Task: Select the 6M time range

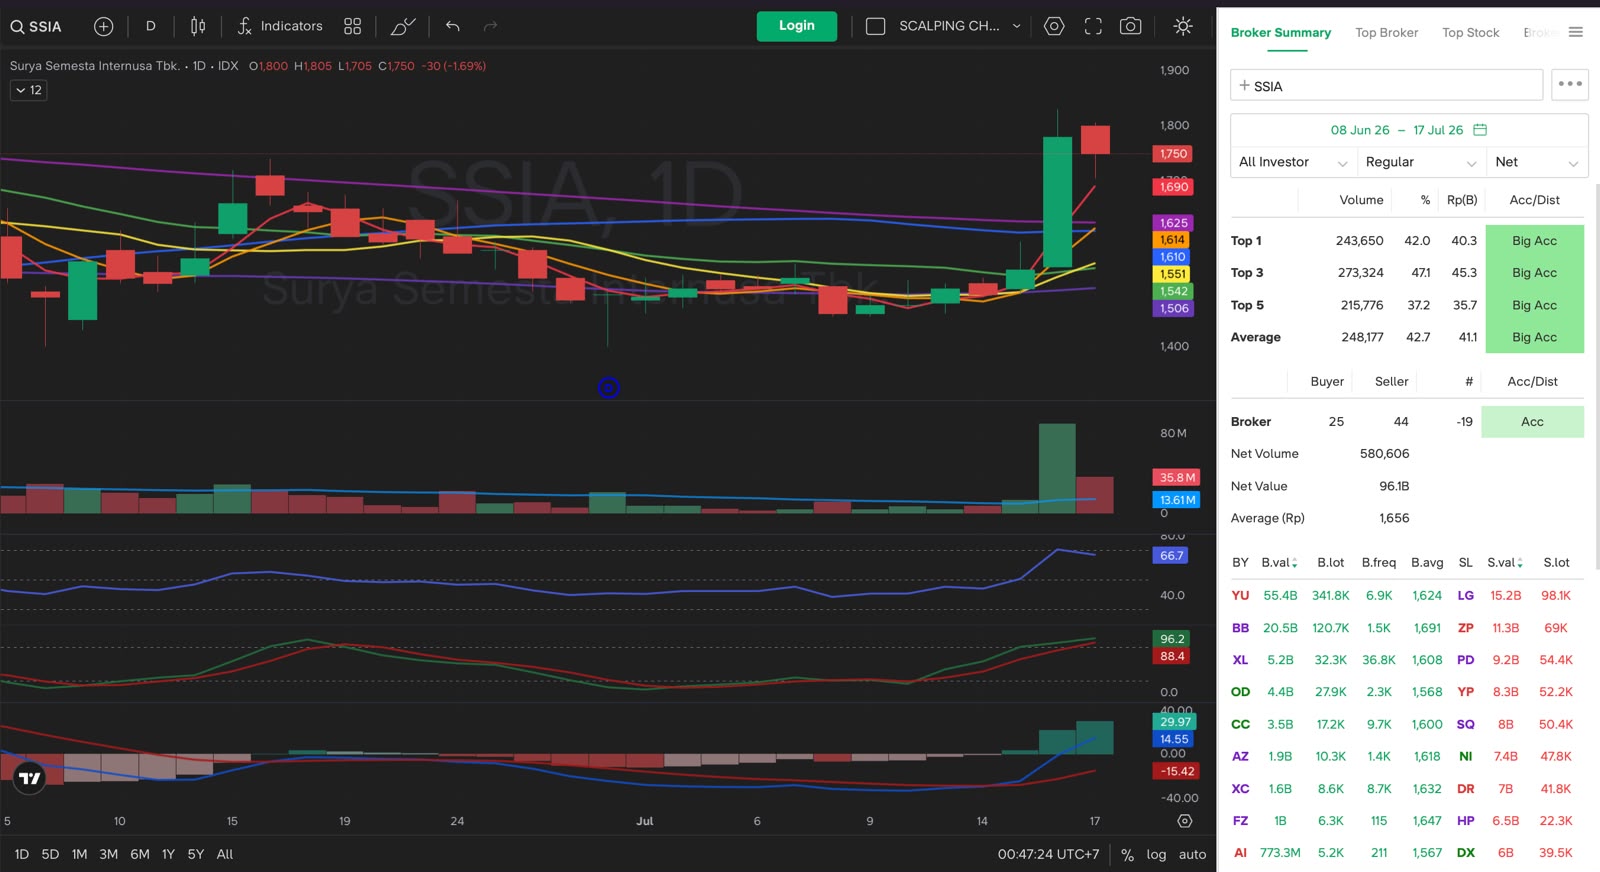Action: pos(140,854)
